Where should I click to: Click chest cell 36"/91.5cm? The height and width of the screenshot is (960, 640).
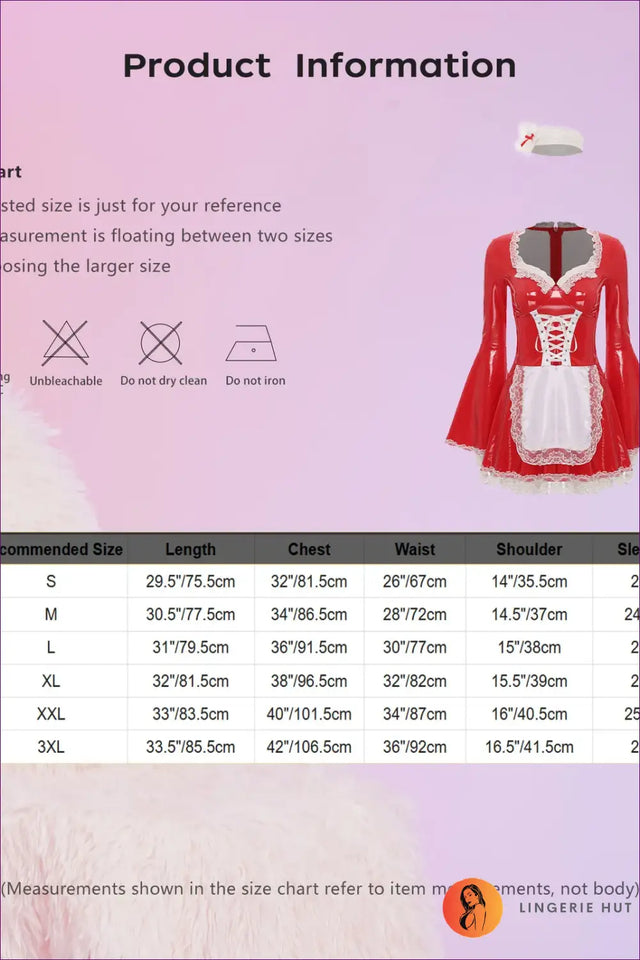tap(309, 647)
